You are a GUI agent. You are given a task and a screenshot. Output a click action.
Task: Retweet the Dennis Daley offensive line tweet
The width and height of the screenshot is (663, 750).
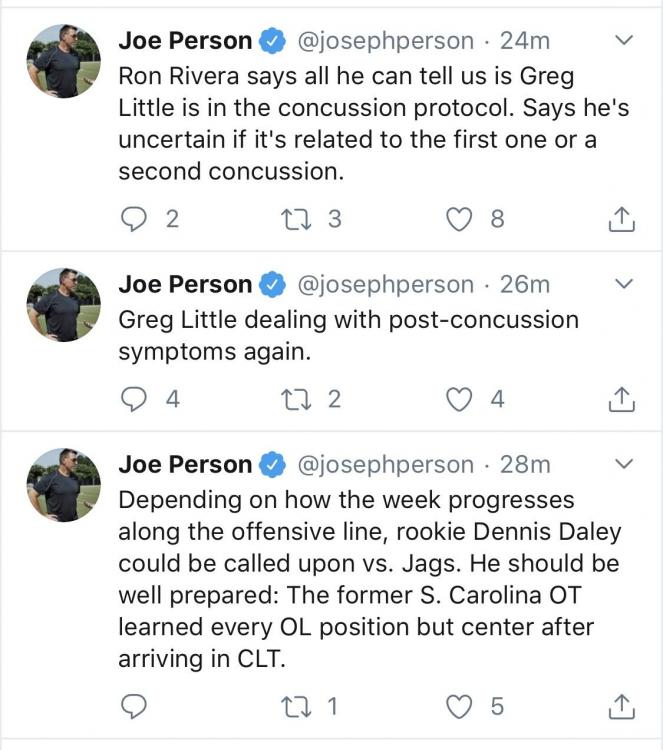296,706
